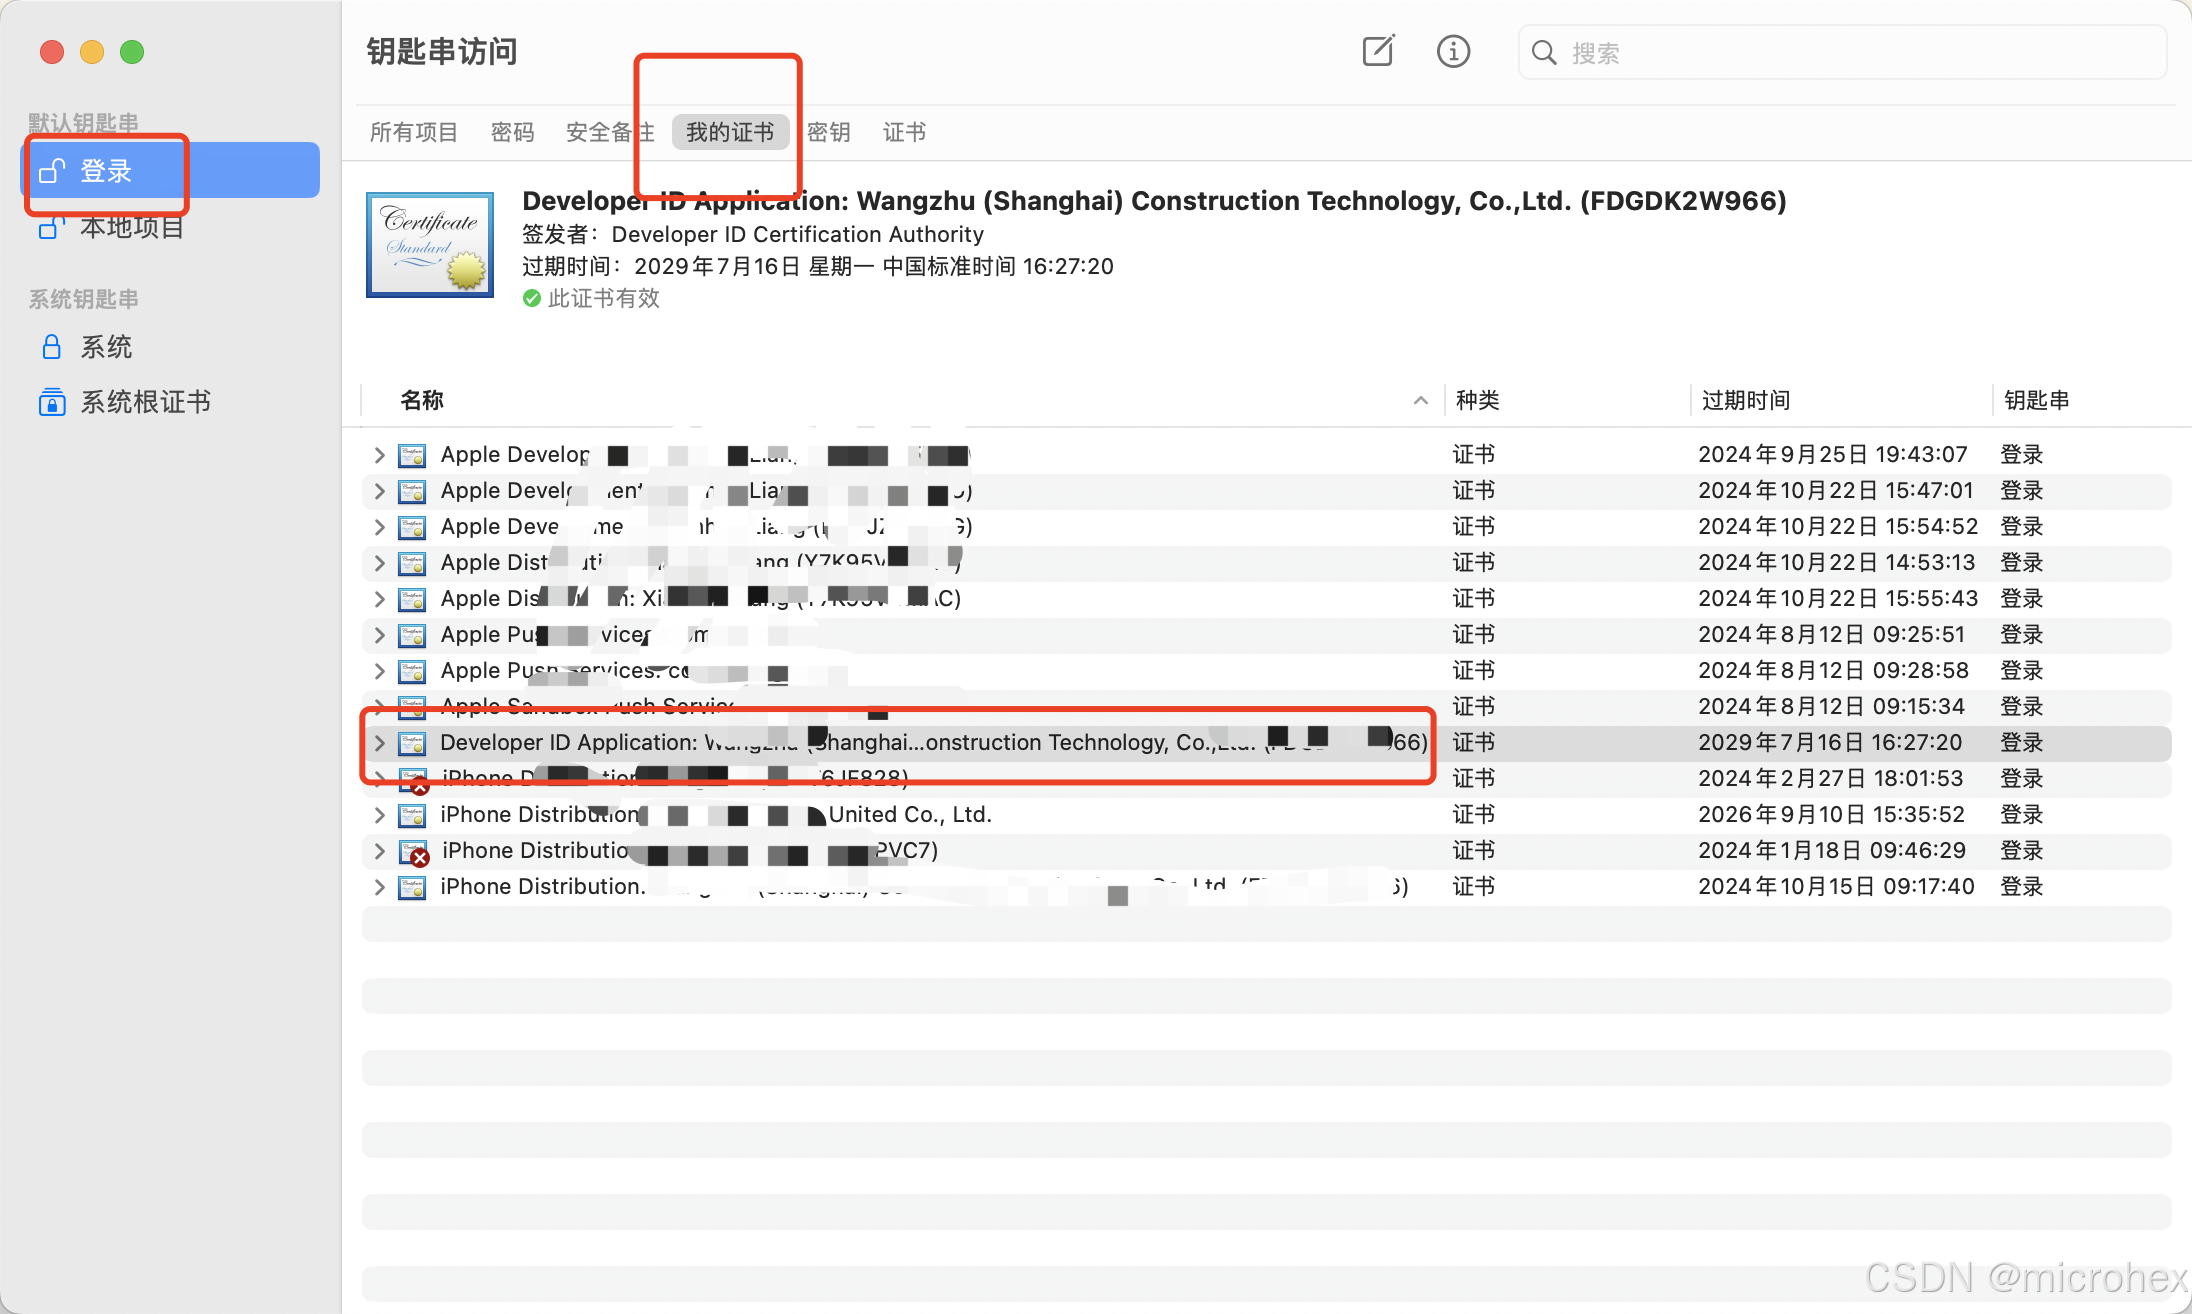This screenshot has width=2192, height=1314.
Task: Switch to the 安全备注 tab
Action: click(x=610, y=132)
